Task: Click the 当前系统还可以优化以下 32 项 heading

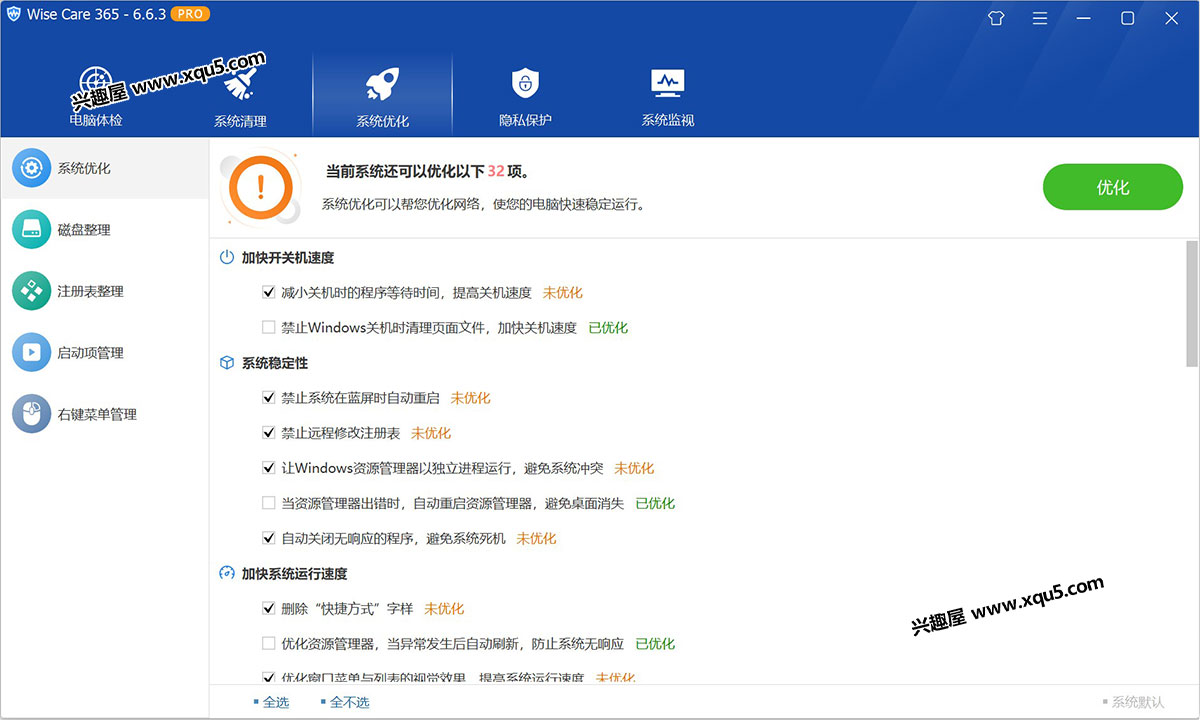Action: click(428, 171)
